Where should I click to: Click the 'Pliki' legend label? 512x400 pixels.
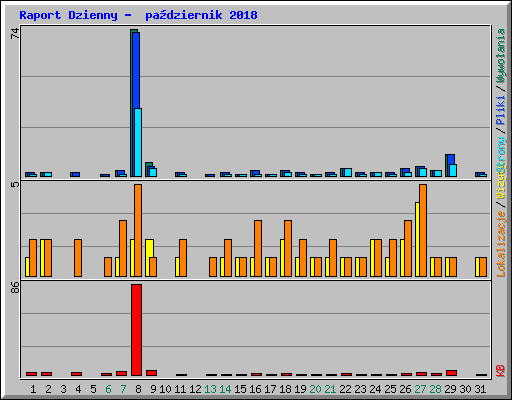tap(500, 110)
